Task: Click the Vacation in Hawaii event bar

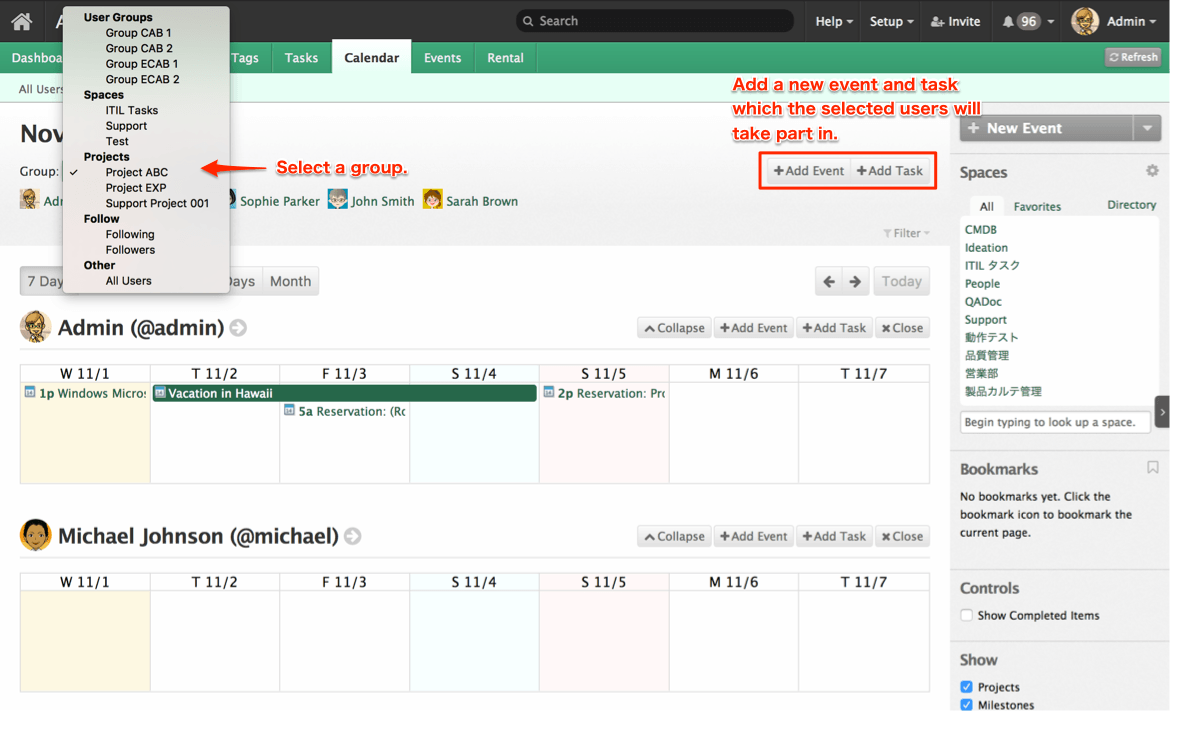Action: click(344, 393)
